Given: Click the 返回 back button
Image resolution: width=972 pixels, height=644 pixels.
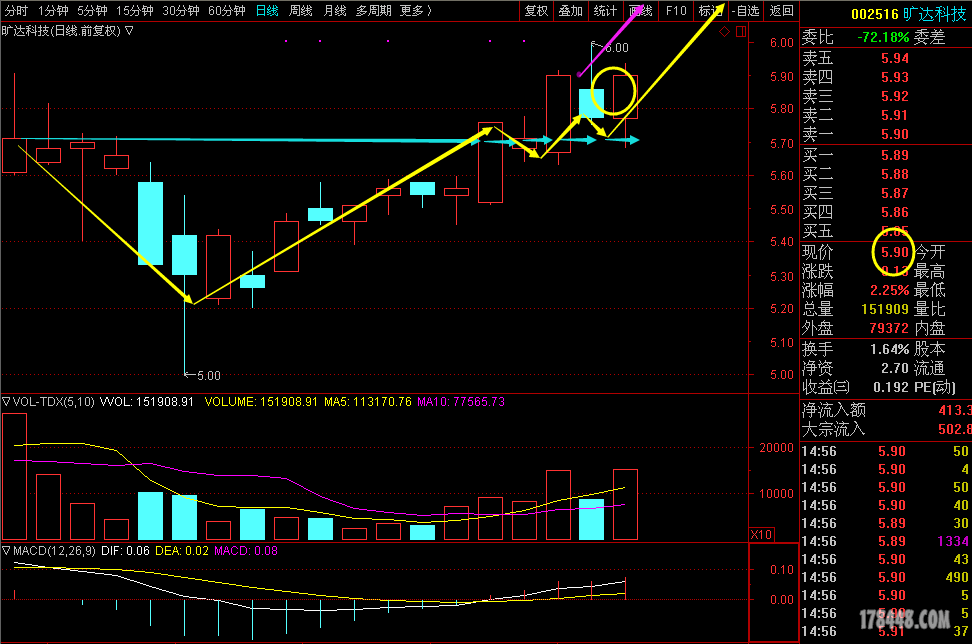Looking at the screenshot, I should tap(781, 11).
